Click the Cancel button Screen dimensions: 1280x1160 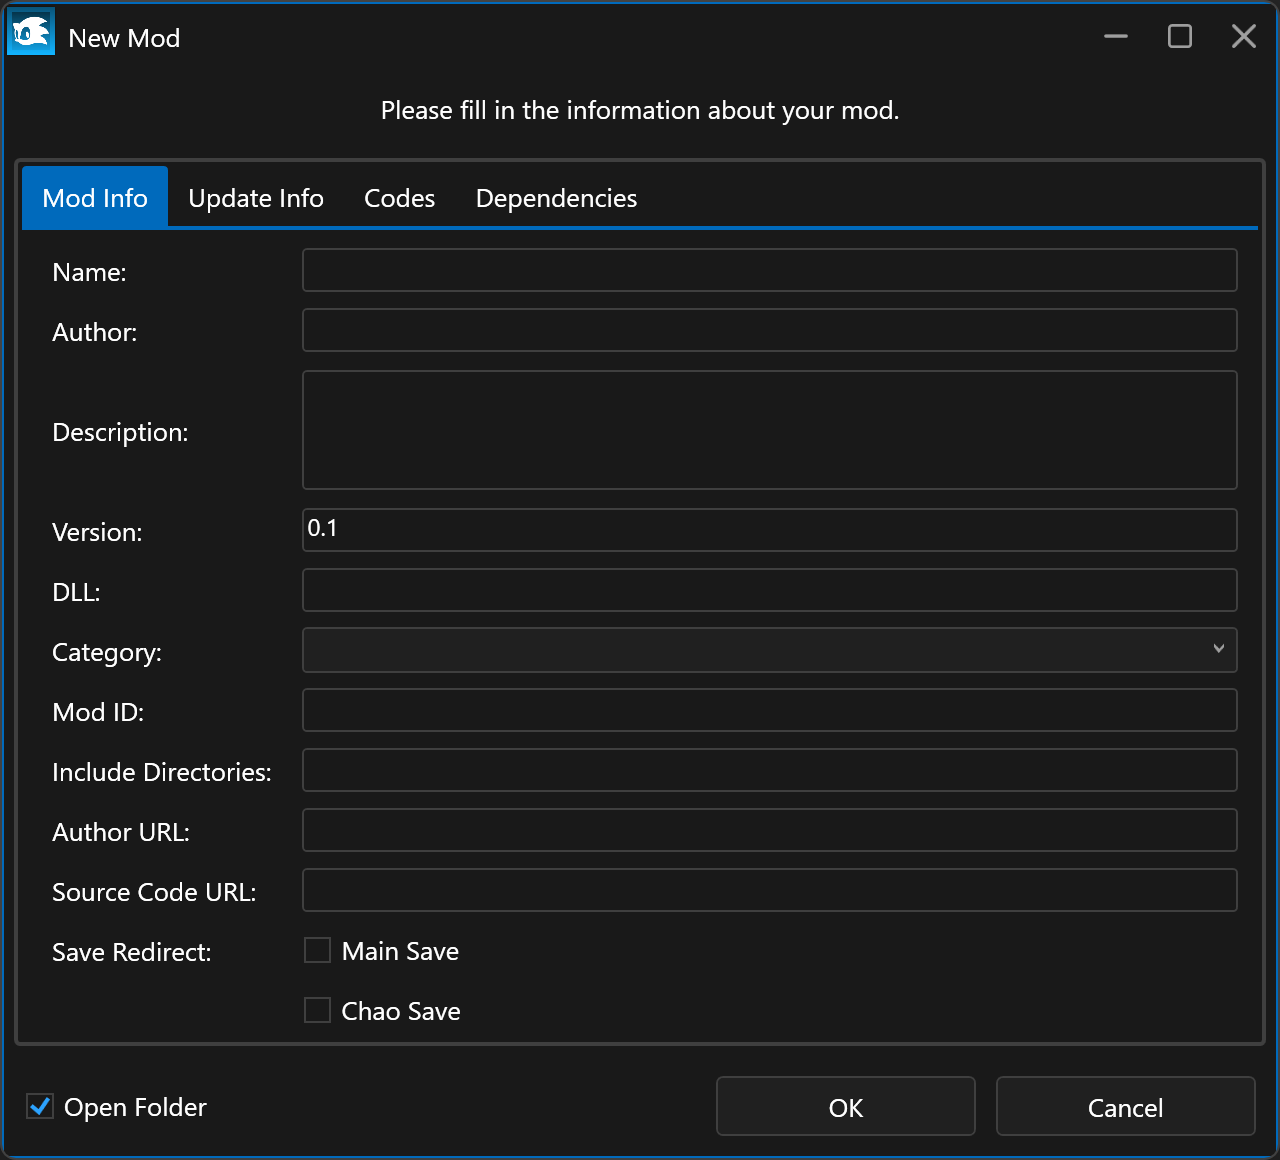click(1125, 1107)
